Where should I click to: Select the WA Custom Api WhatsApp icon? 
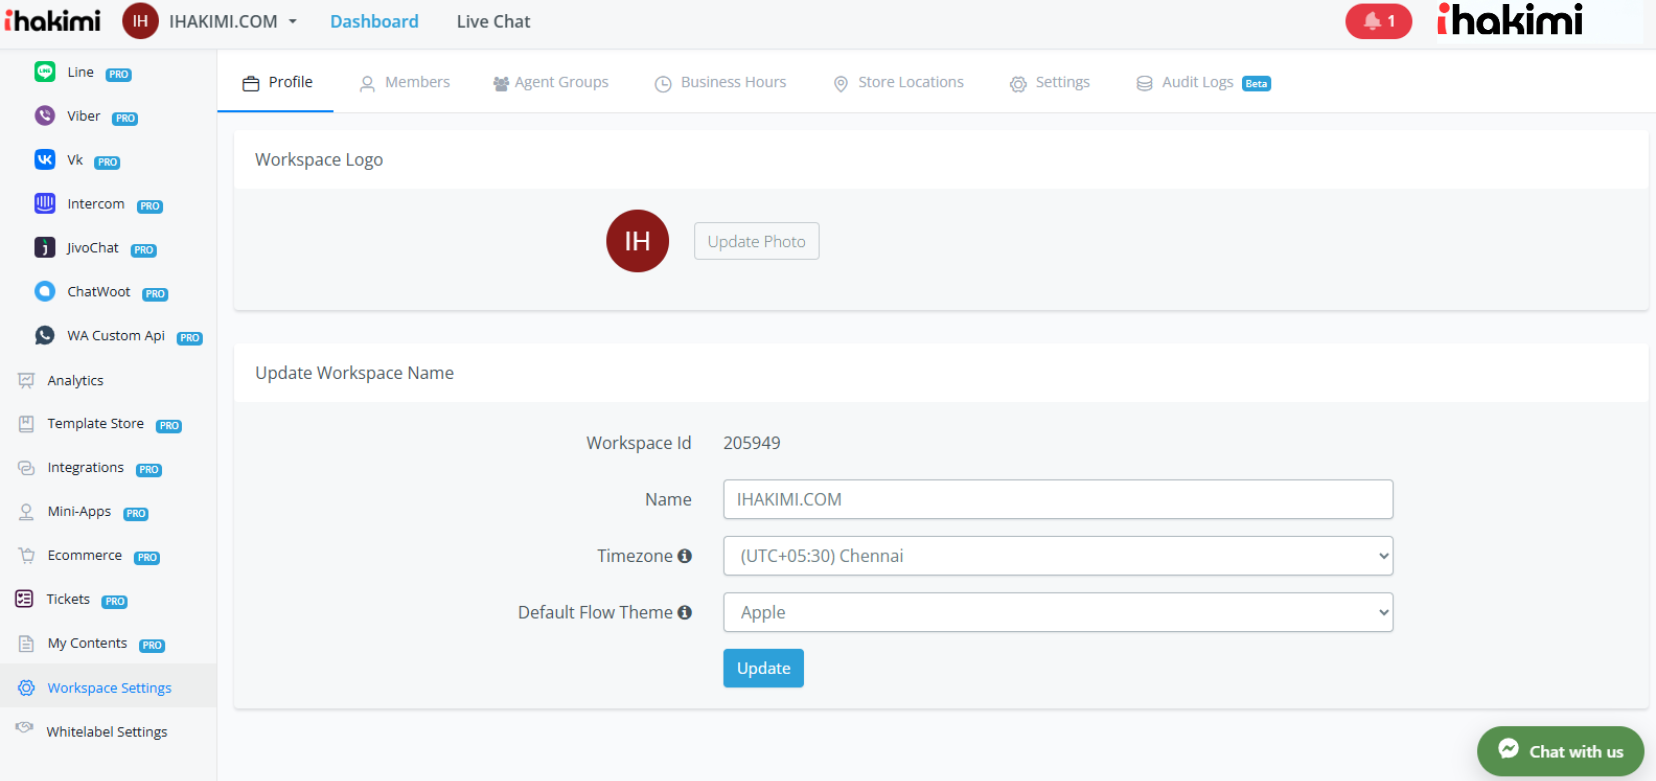(45, 336)
